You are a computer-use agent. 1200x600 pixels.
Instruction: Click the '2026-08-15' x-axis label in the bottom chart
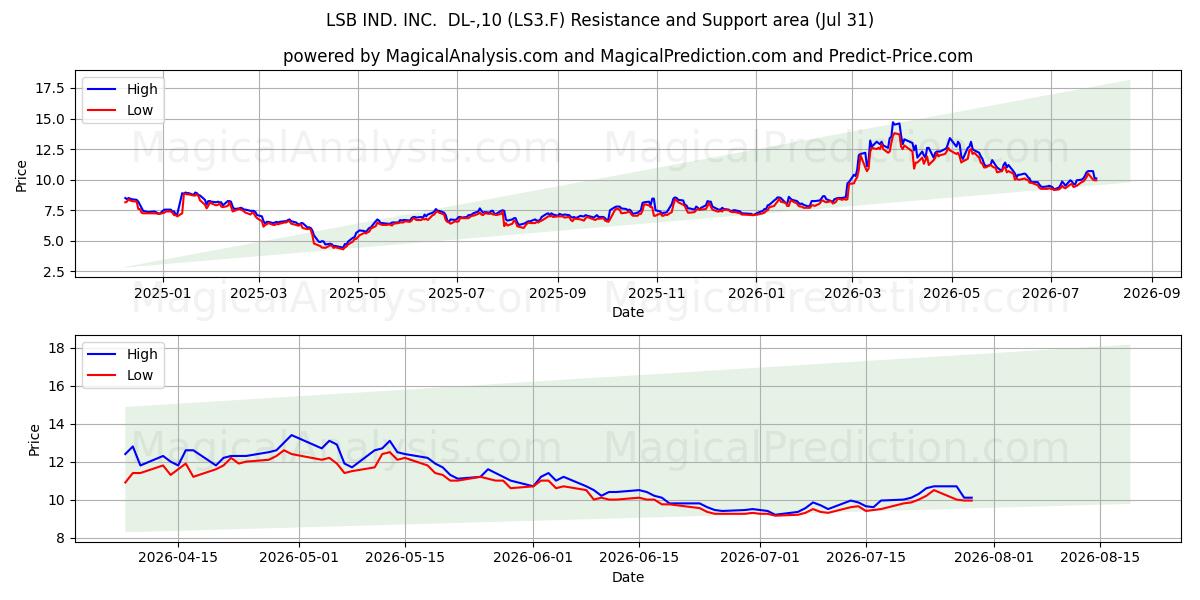(1099, 559)
